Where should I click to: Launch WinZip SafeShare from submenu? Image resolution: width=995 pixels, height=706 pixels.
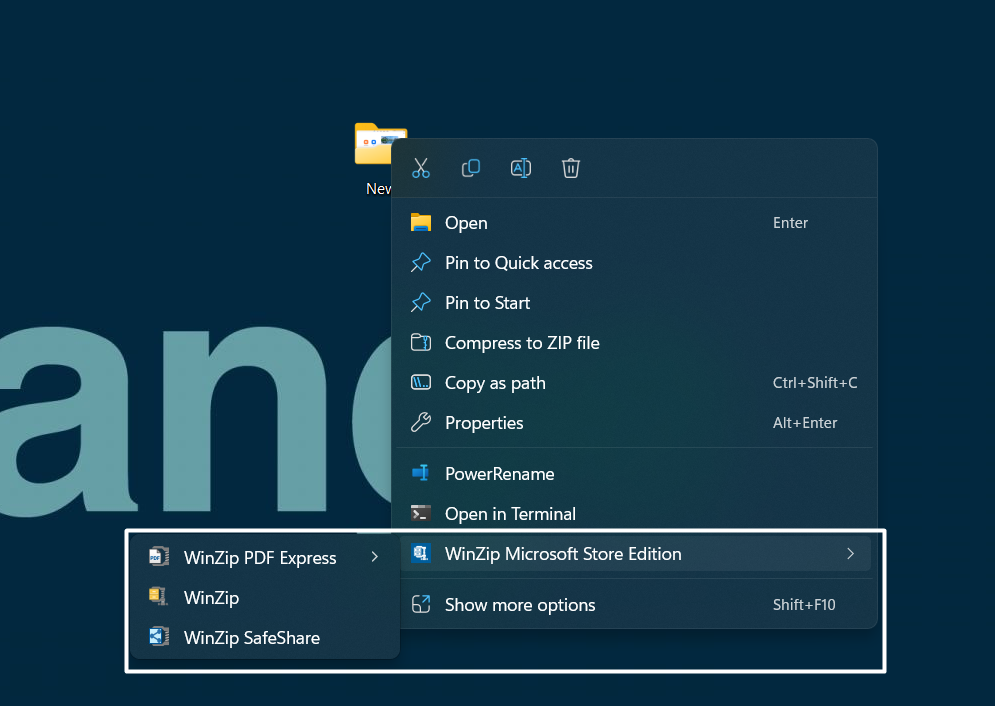[252, 637]
